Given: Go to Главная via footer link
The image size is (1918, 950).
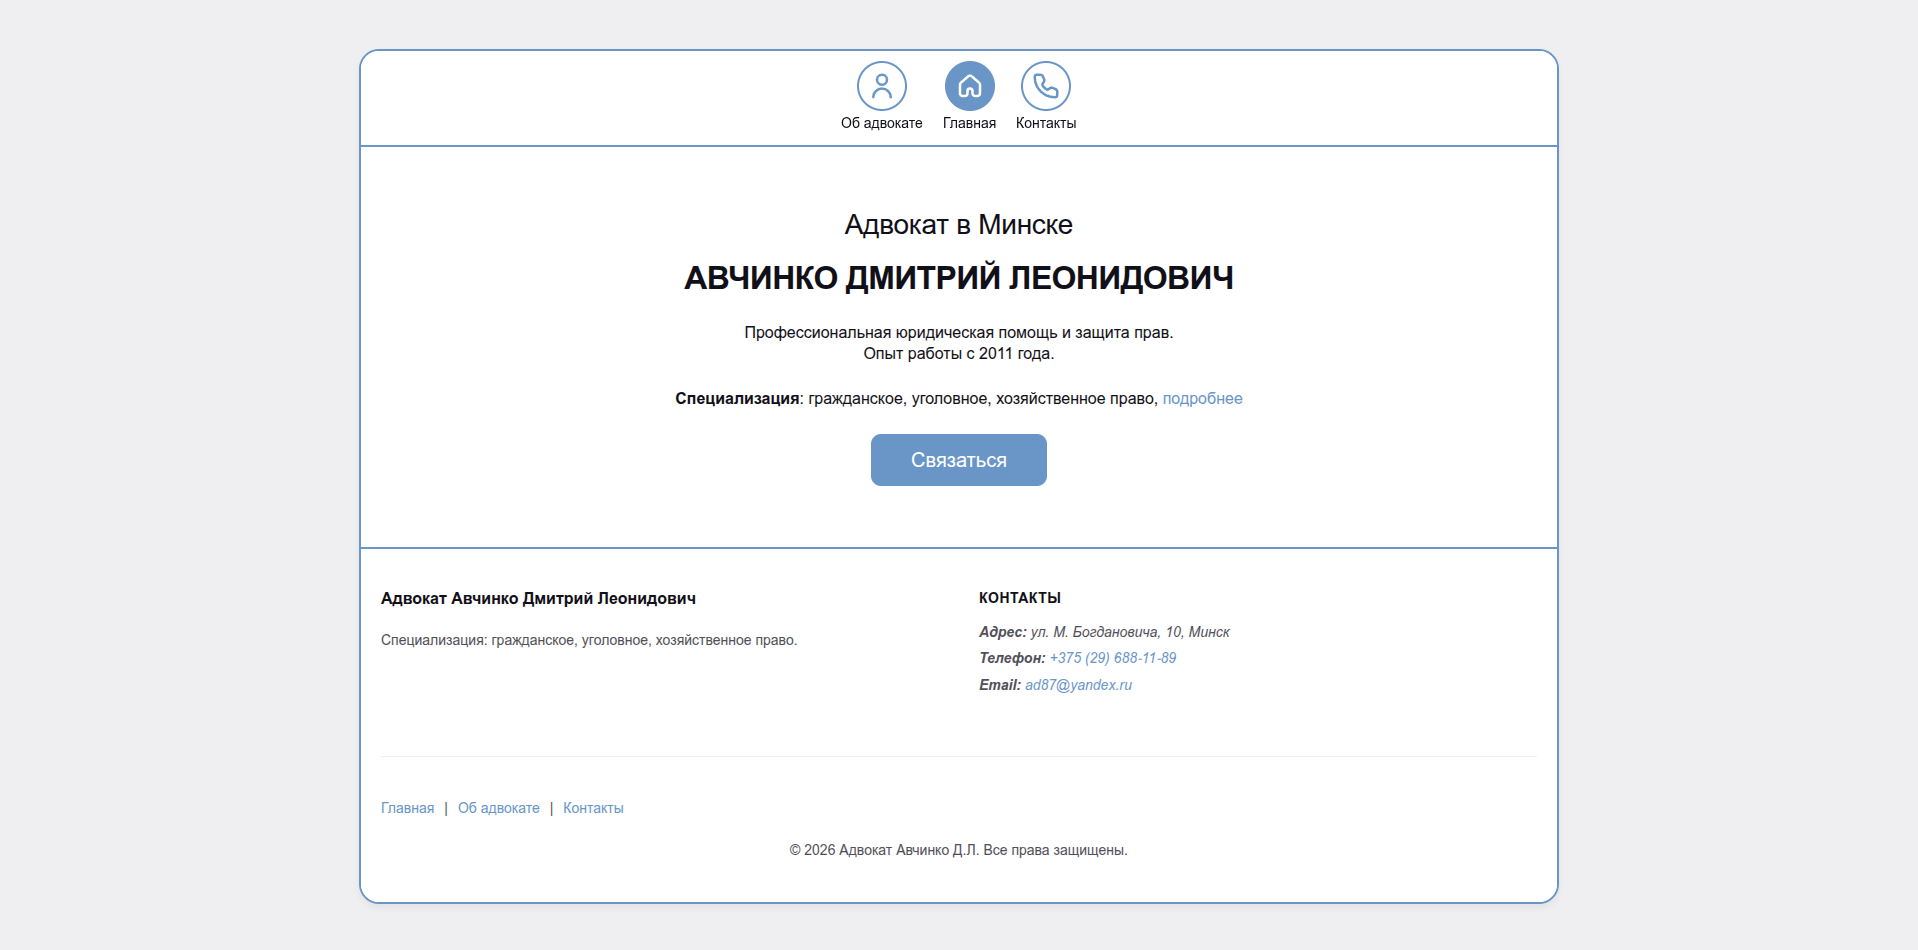Looking at the screenshot, I should (407, 808).
